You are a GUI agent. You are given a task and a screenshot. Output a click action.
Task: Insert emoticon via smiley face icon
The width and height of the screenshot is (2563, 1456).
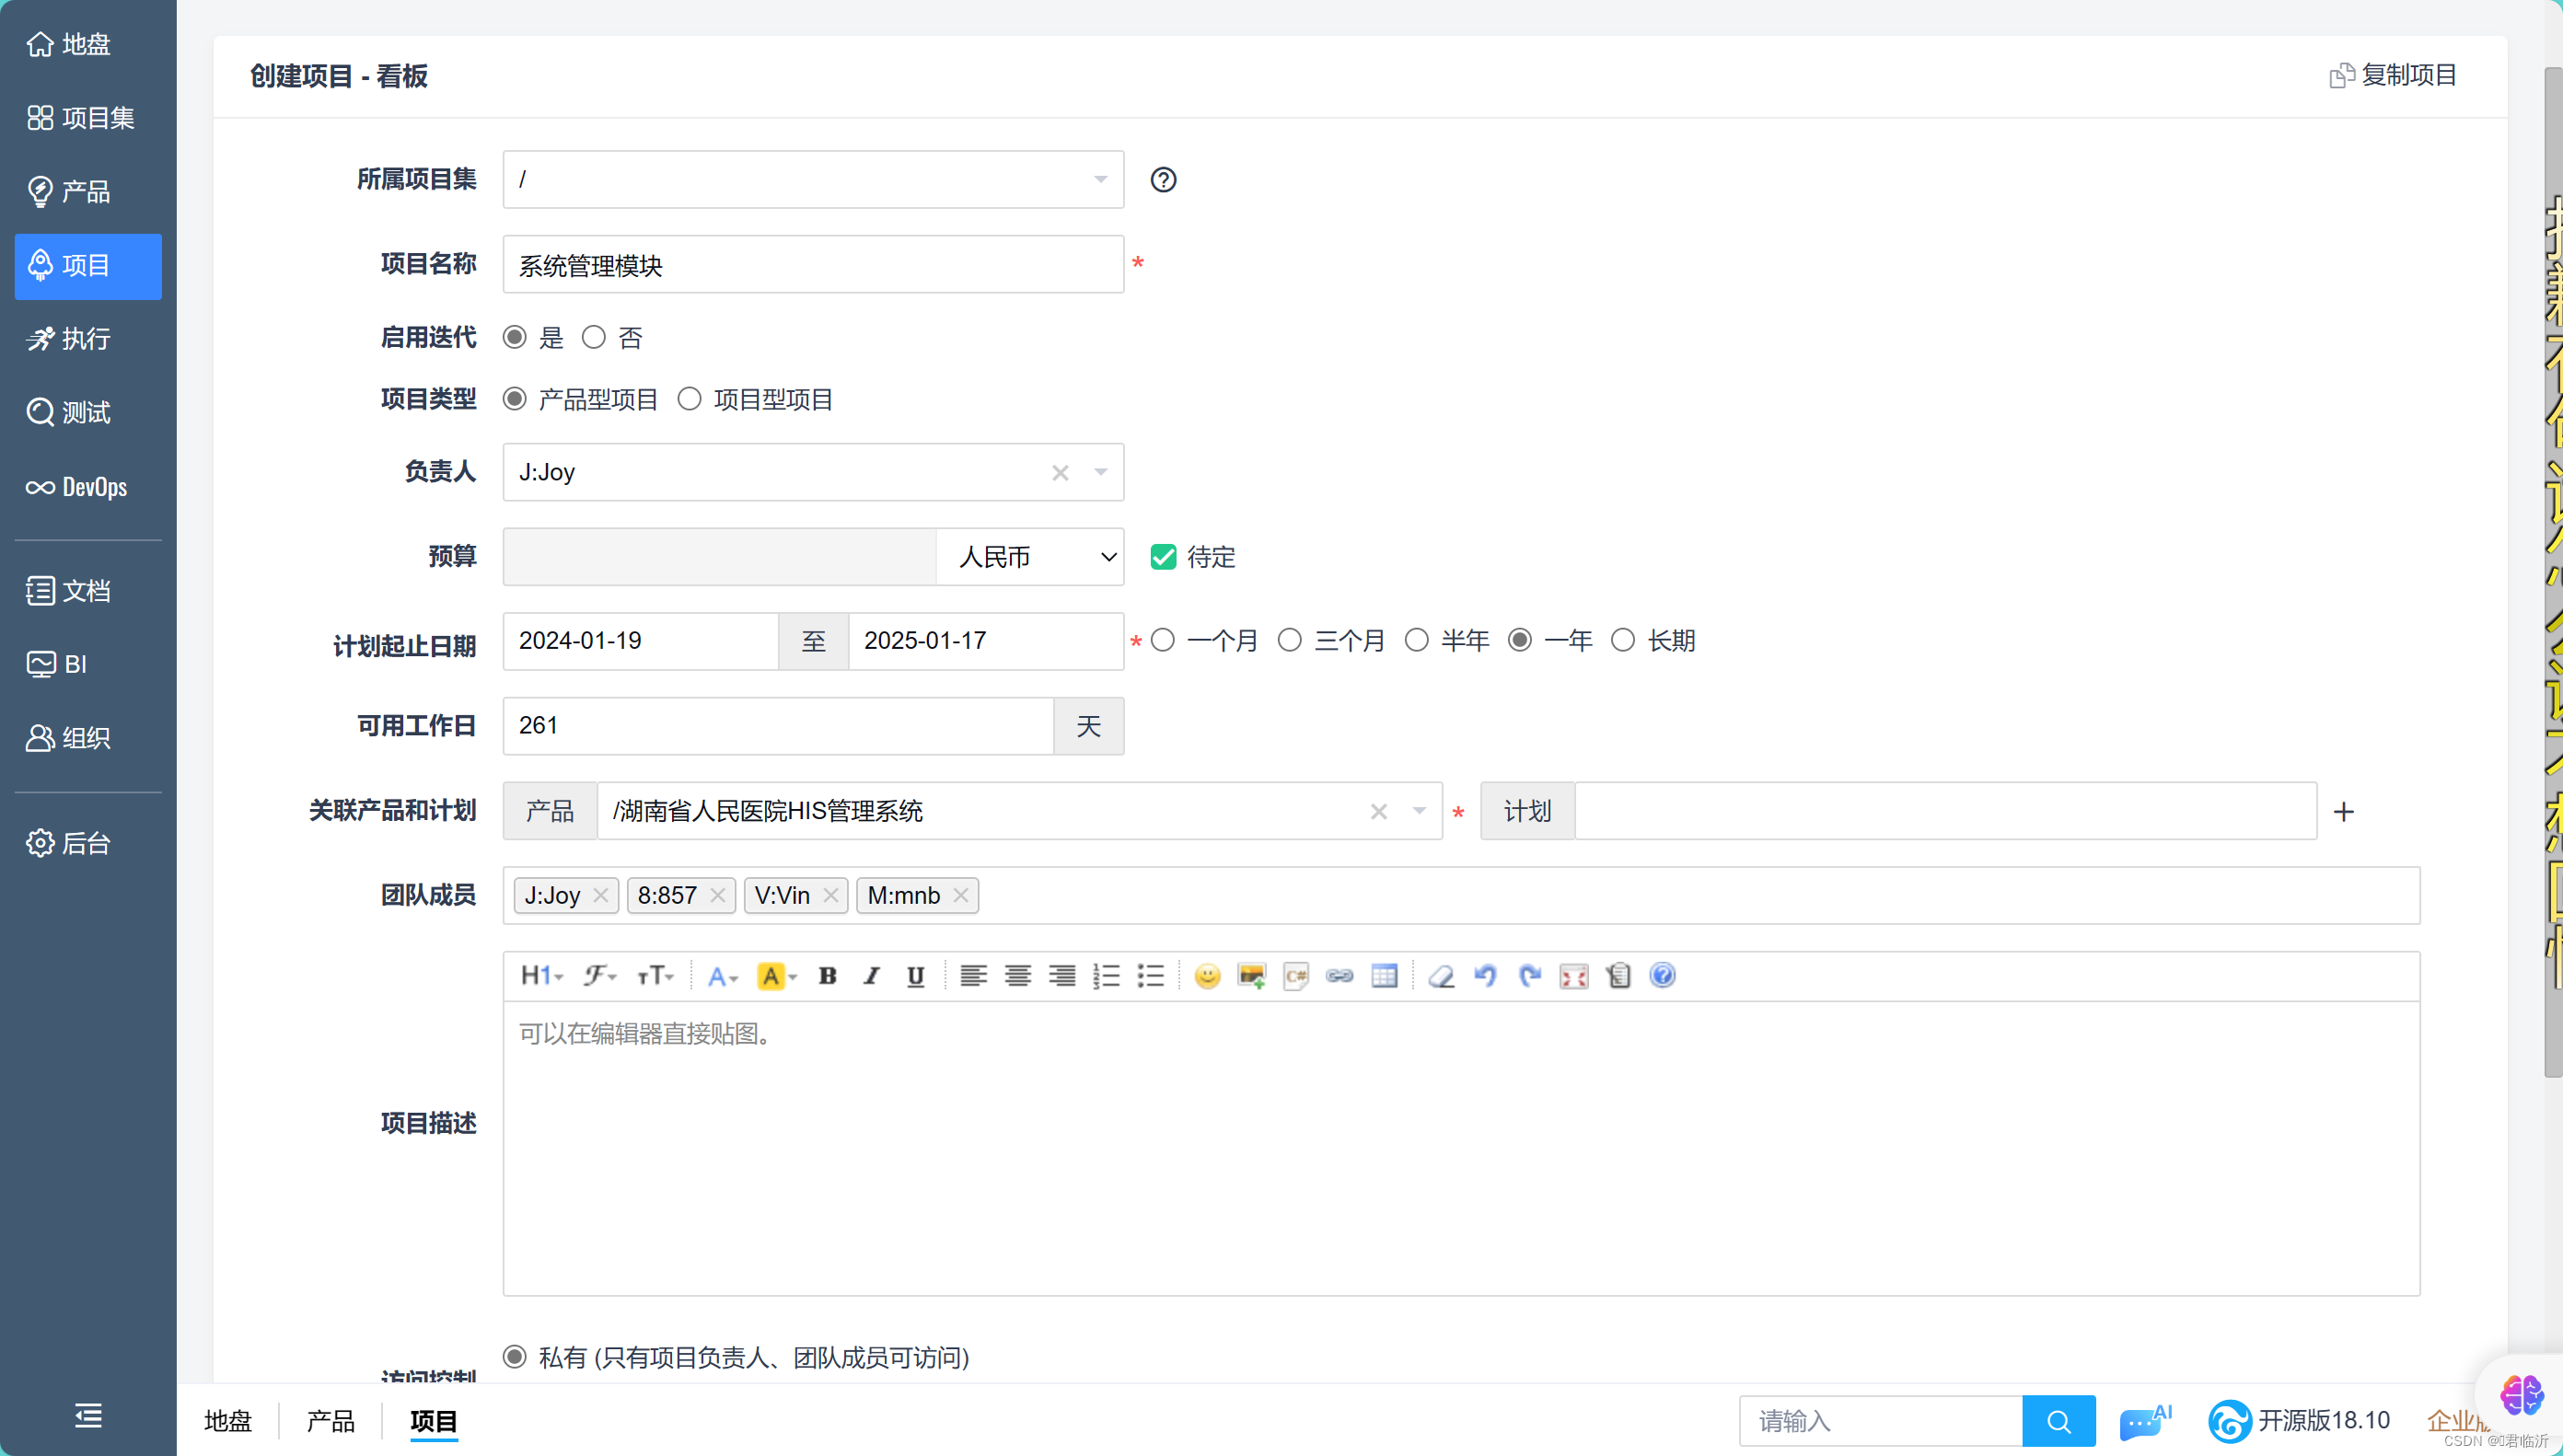tap(1207, 976)
